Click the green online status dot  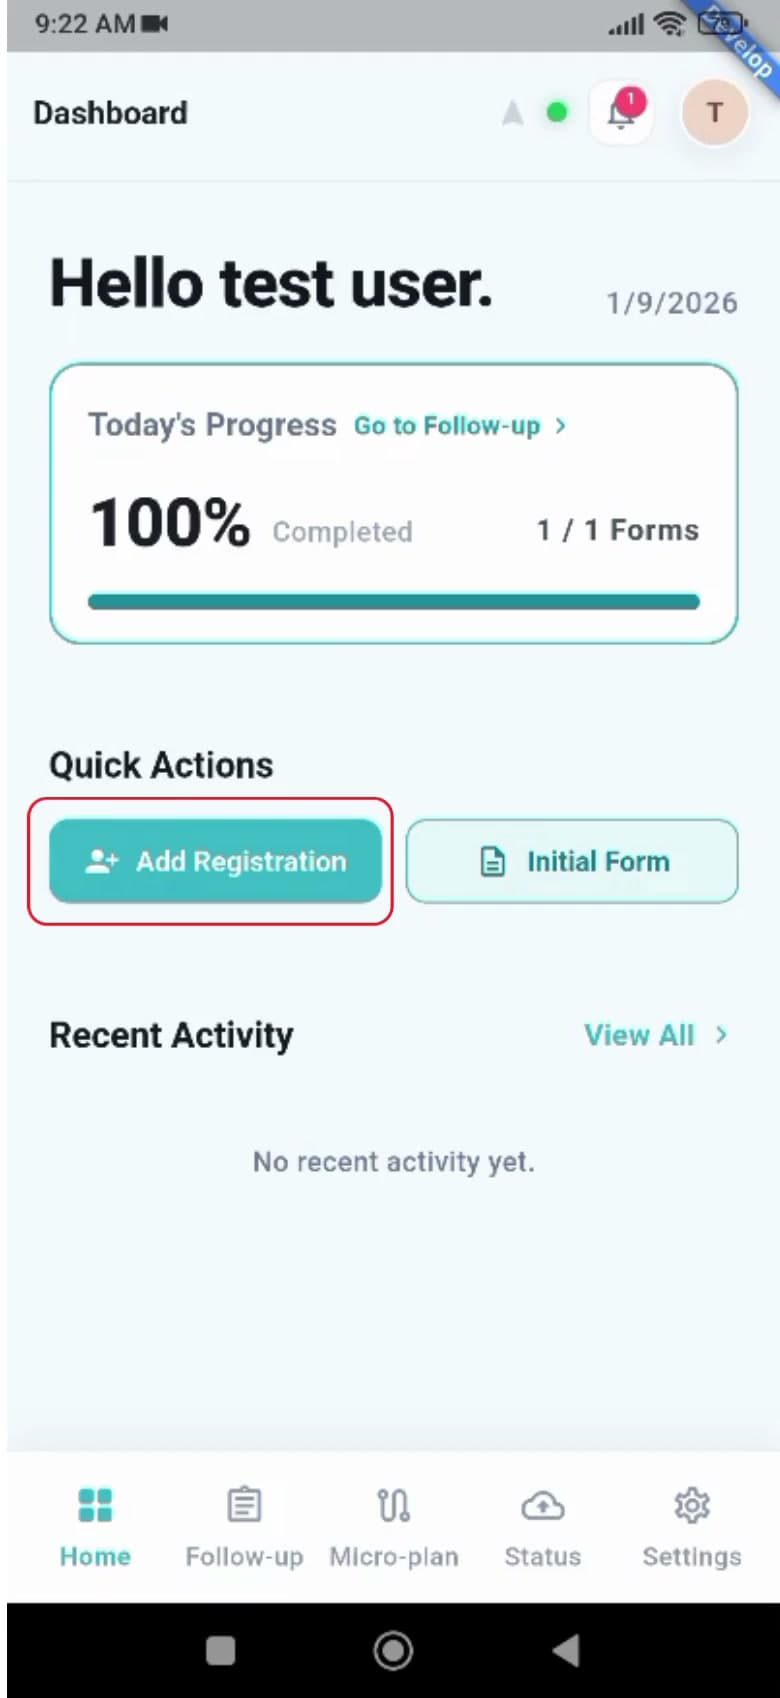coord(557,112)
